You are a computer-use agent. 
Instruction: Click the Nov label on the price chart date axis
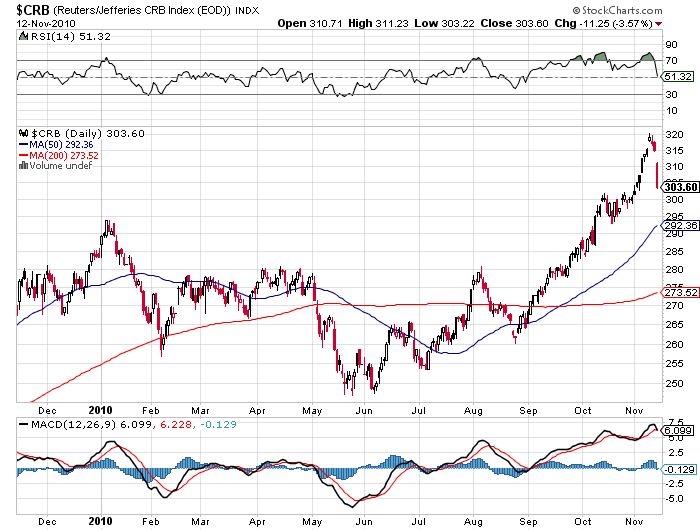(634, 410)
